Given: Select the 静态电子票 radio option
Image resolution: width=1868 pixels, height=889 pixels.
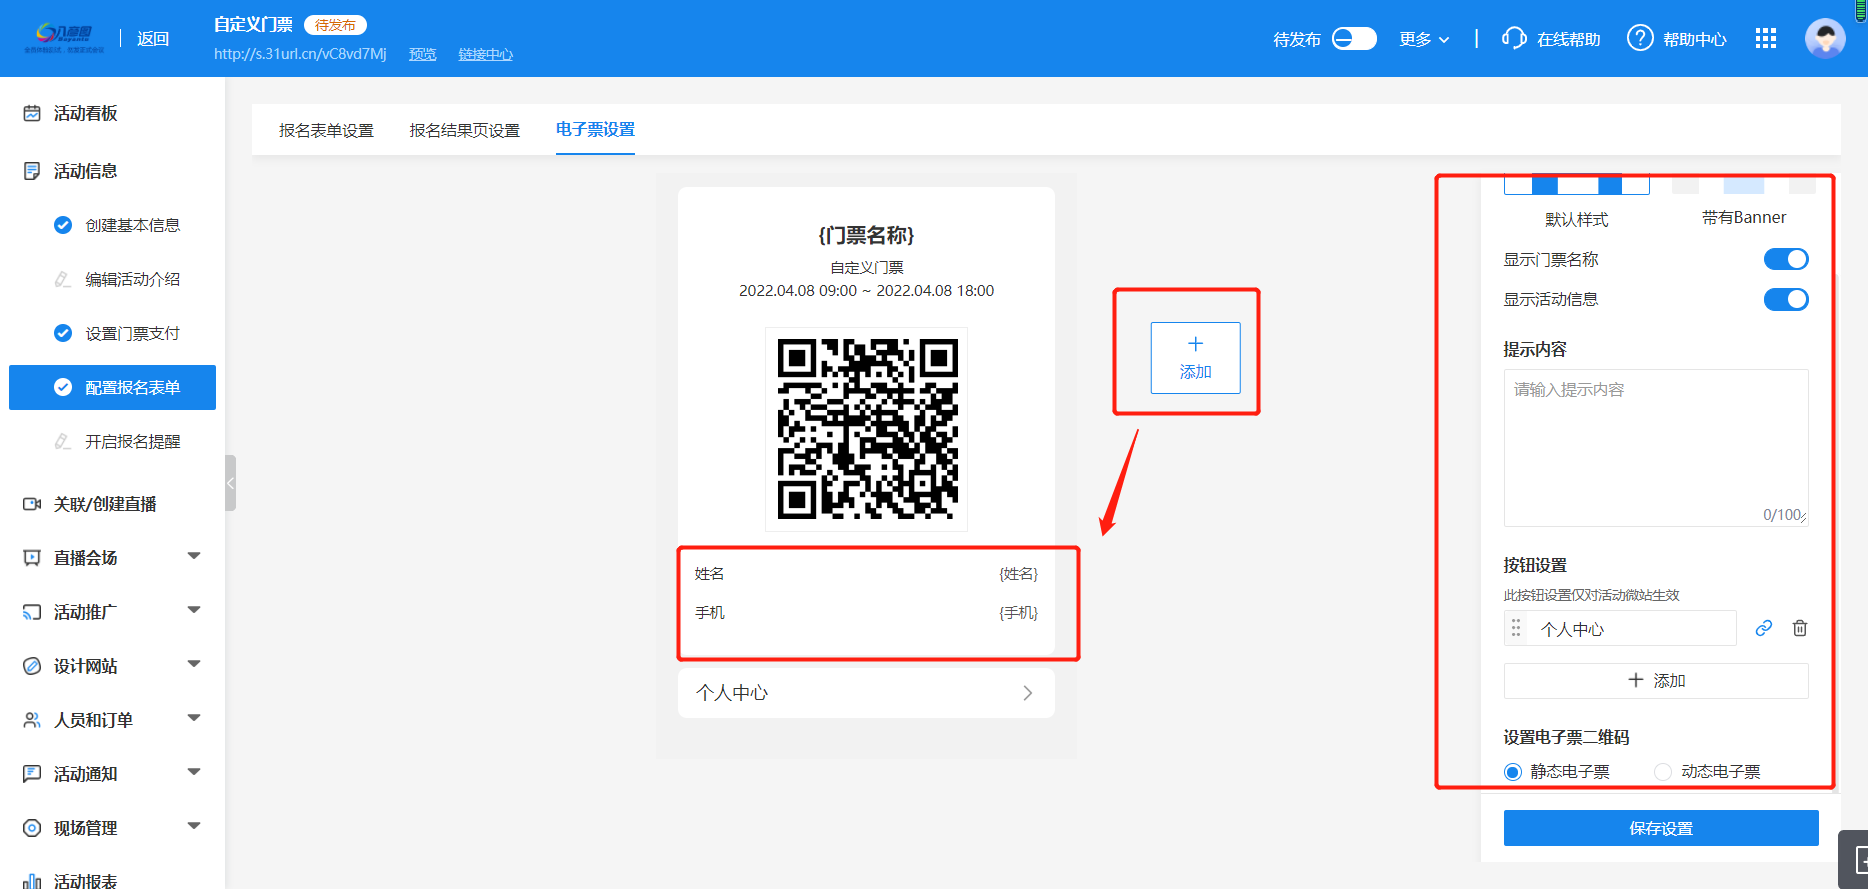Looking at the screenshot, I should [x=1513, y=772].
